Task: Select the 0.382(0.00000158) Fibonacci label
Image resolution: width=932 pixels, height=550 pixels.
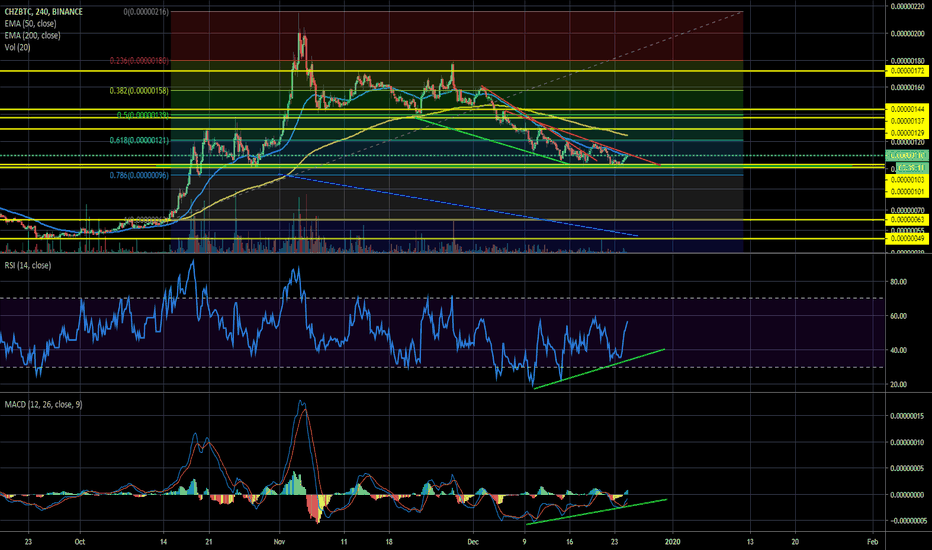Action: 139,91
